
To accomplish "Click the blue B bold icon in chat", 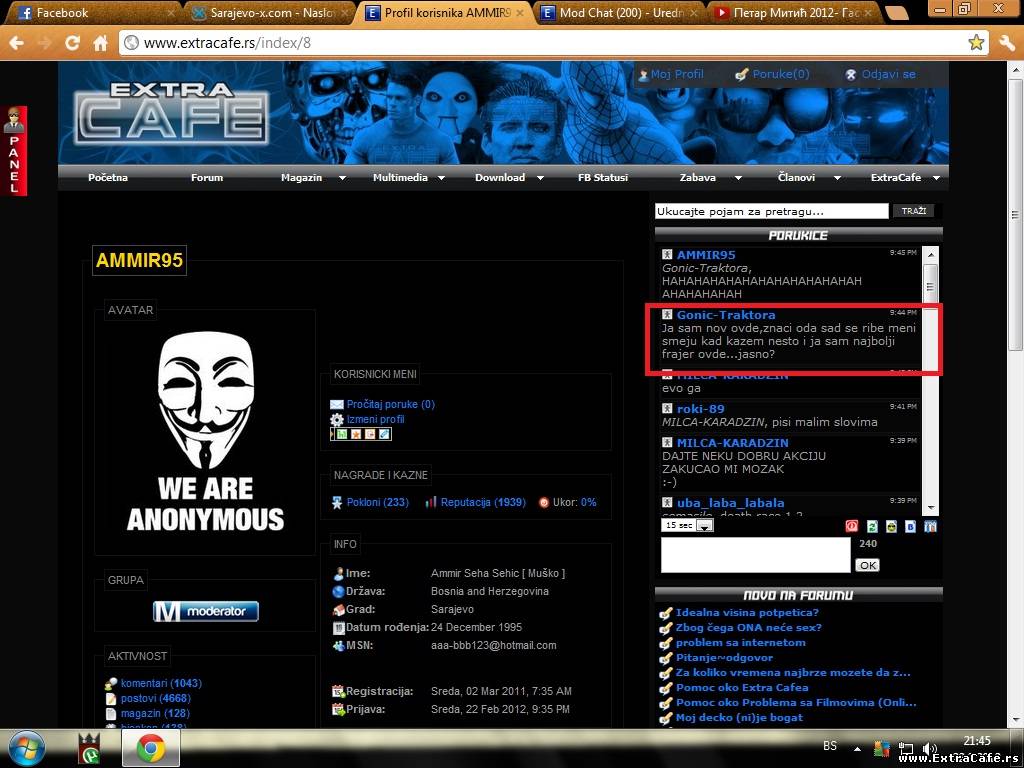I will tap(910, 526).
